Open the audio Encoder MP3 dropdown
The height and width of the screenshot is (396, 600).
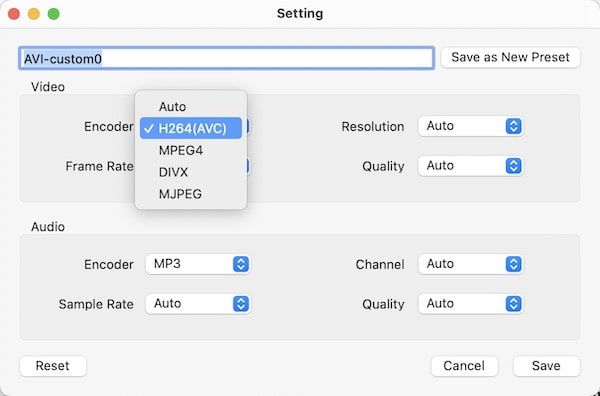click(198, 264)
